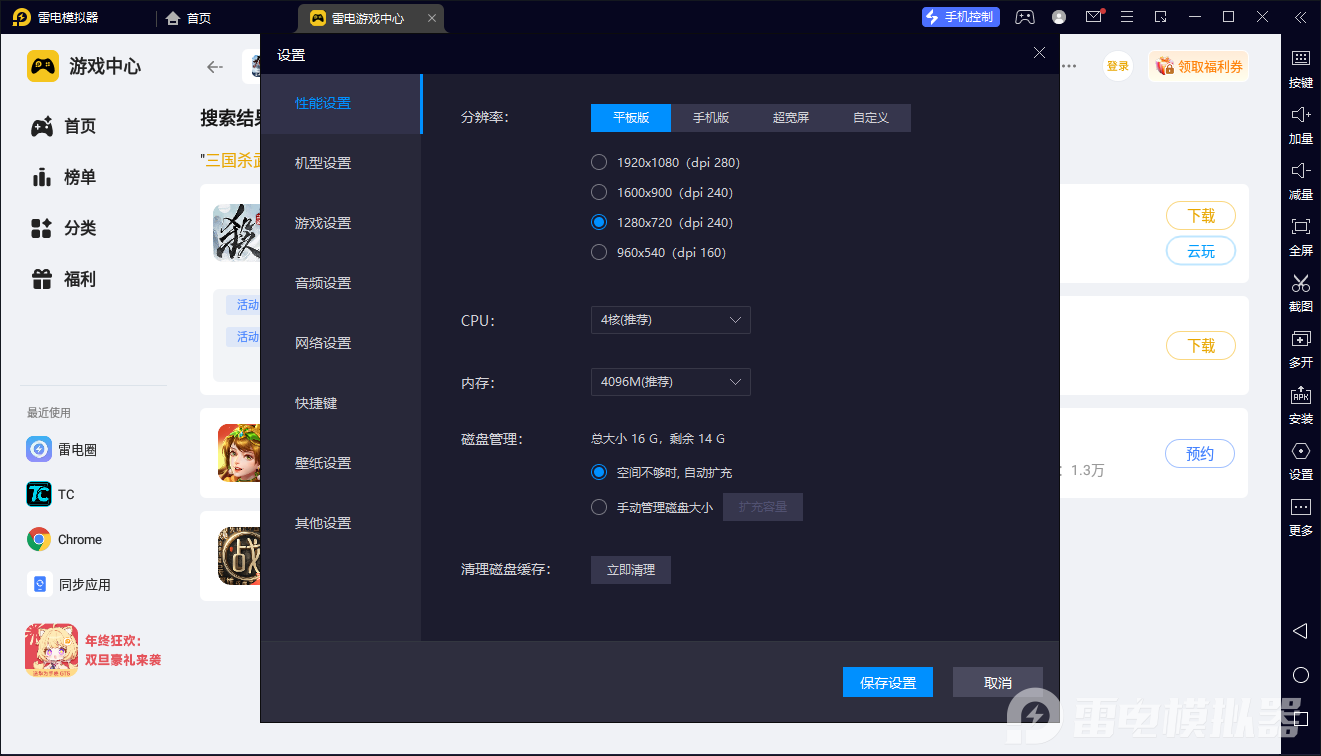
Task: Select the 960x540 (dpi 160) resolution
Action: (x=599, y=252)
